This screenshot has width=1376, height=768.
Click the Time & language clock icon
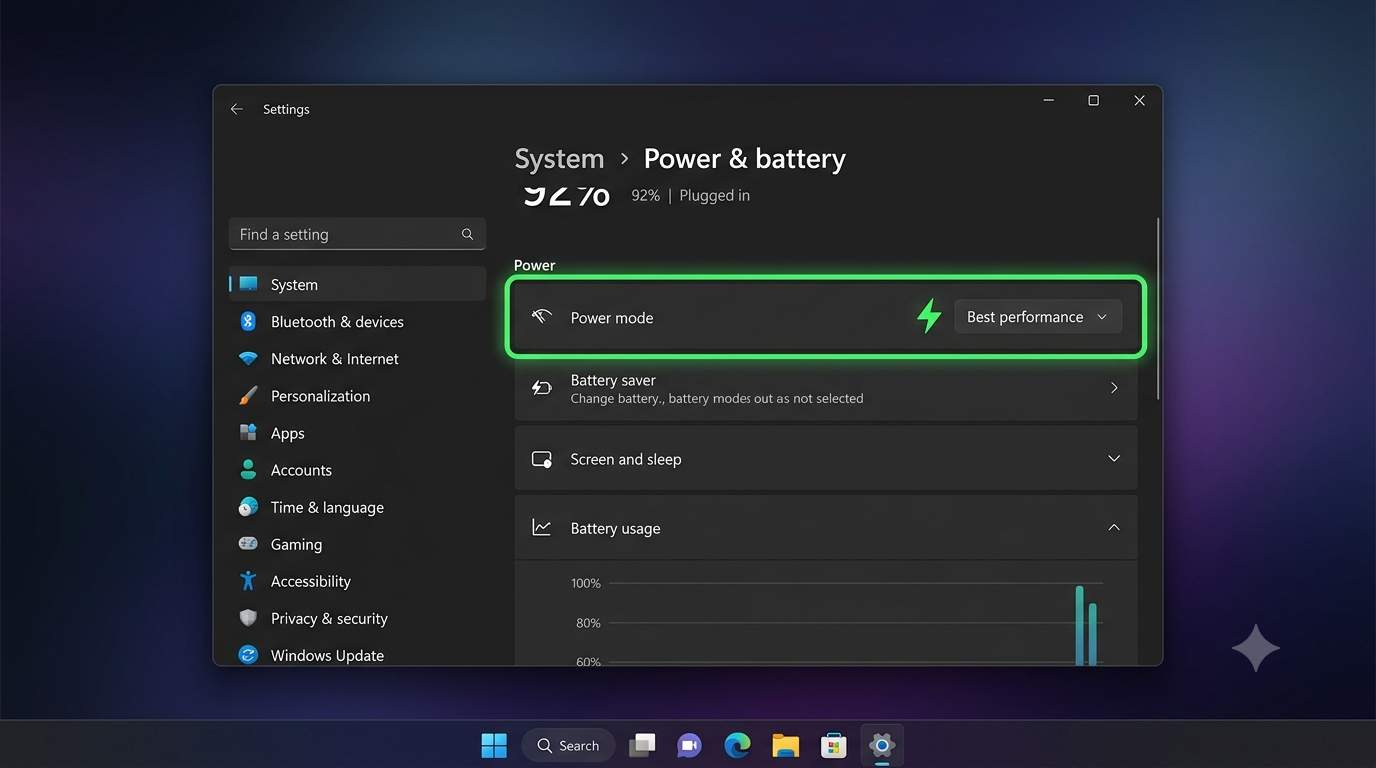[248, 507]
